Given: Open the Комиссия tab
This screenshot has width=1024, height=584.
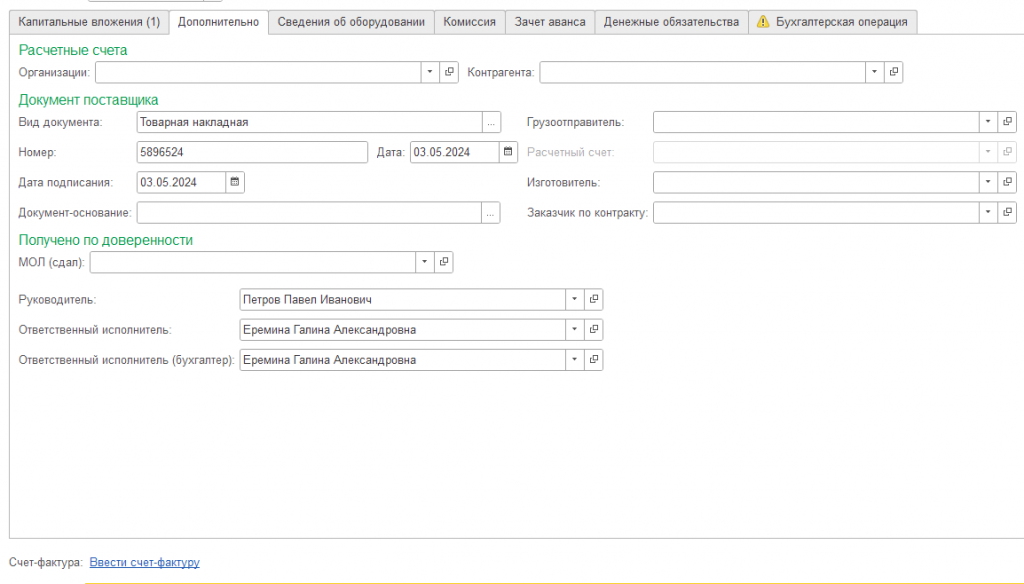Looking at the screenshot, I should tap(470, 22).
